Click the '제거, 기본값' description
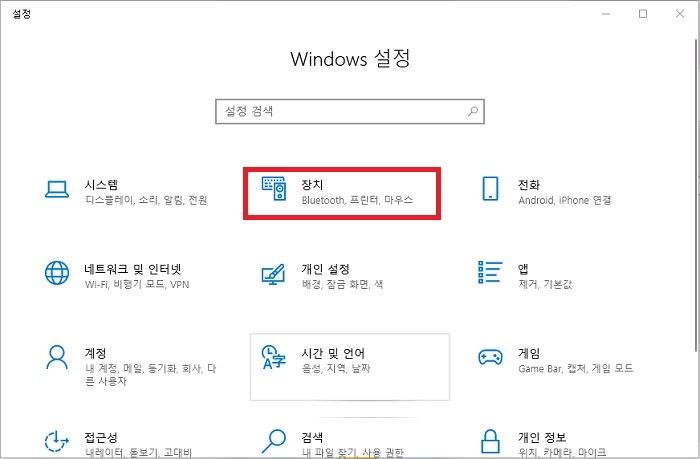Image resolution: width=700 pixels, height=459 pixels. click(545, 284)
